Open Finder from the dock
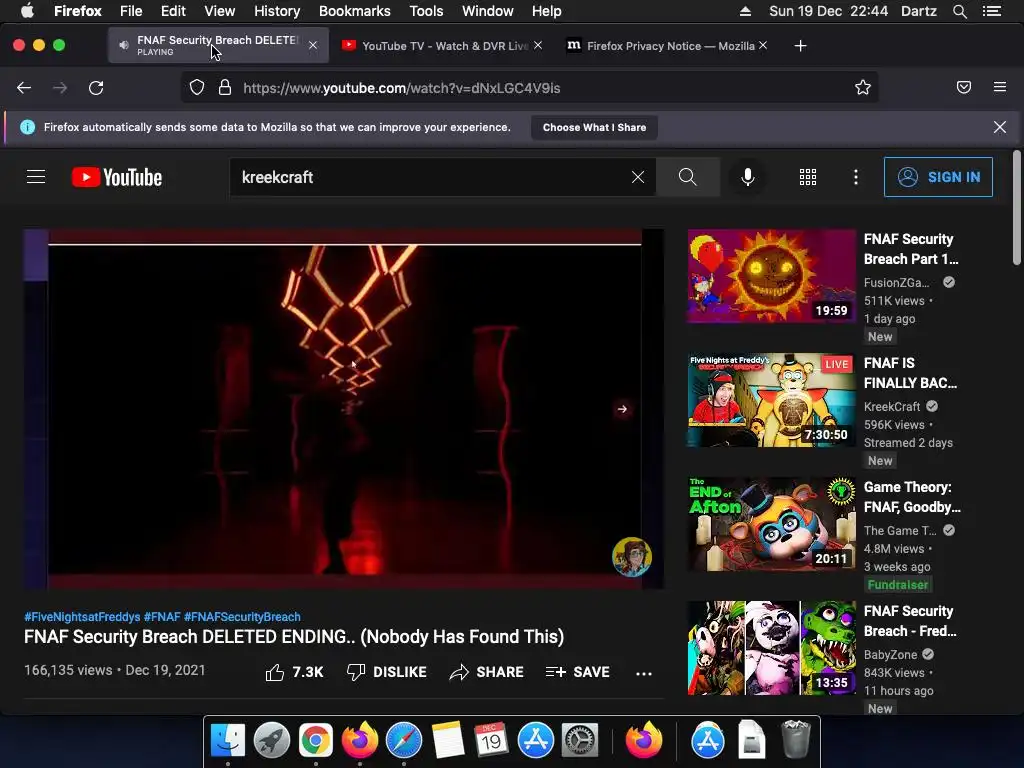Viewport: 1024px width, 768px height. [228, 741]
